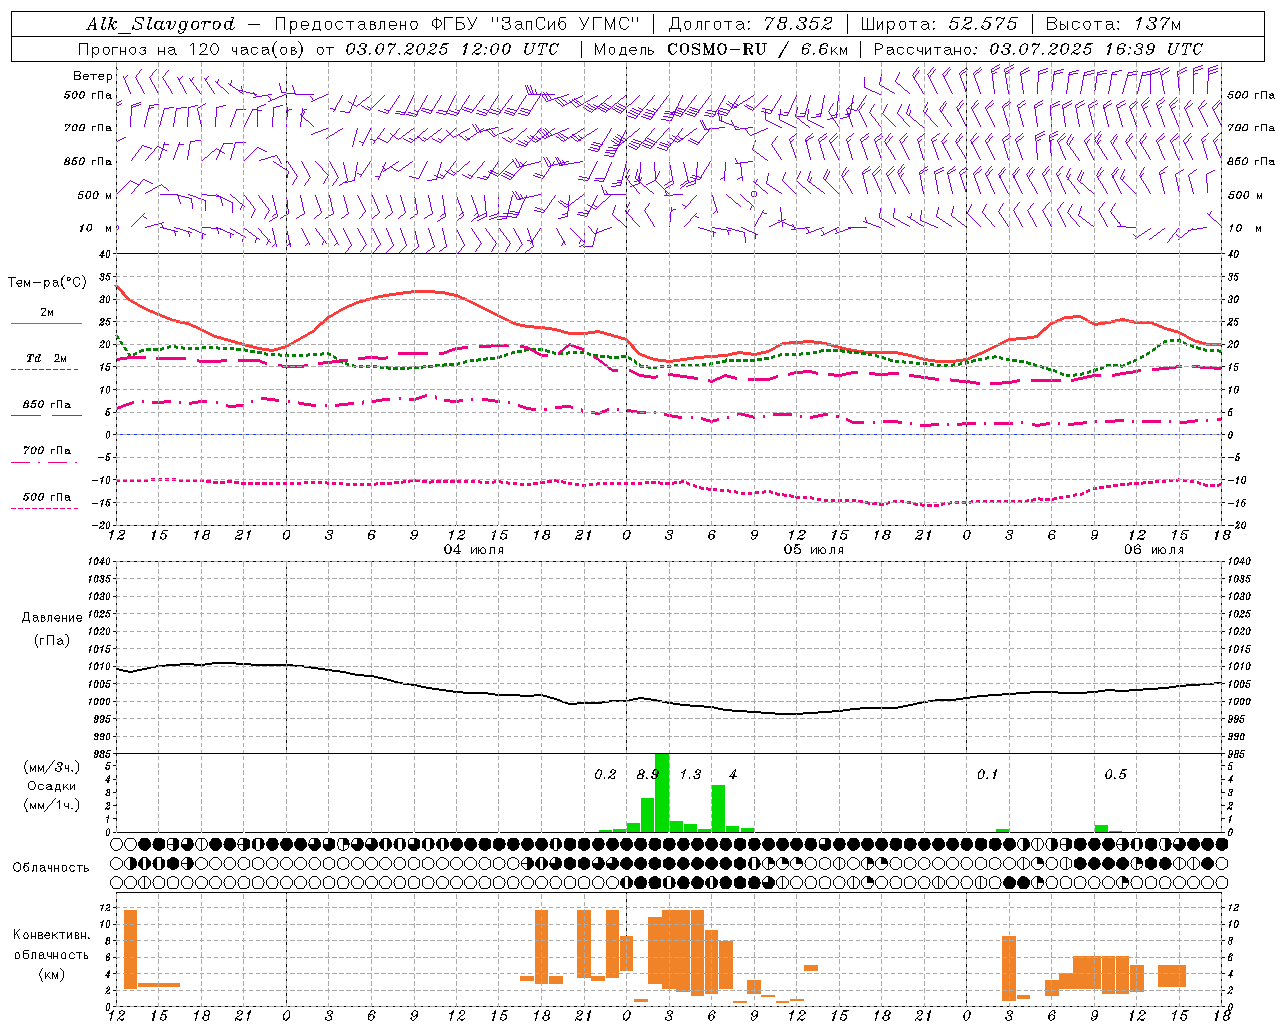
Task: Click the (мм/1ч.) units label
Action: 52,805
